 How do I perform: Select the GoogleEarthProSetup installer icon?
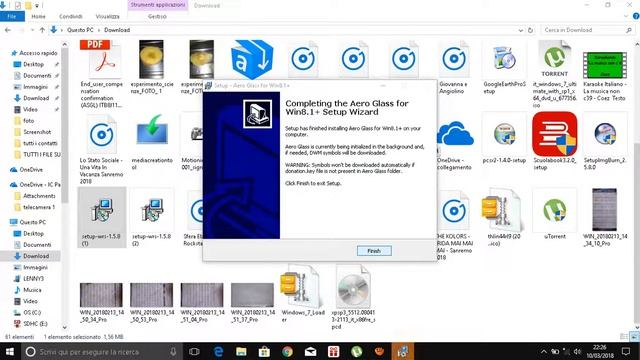(x=504, y=67)
